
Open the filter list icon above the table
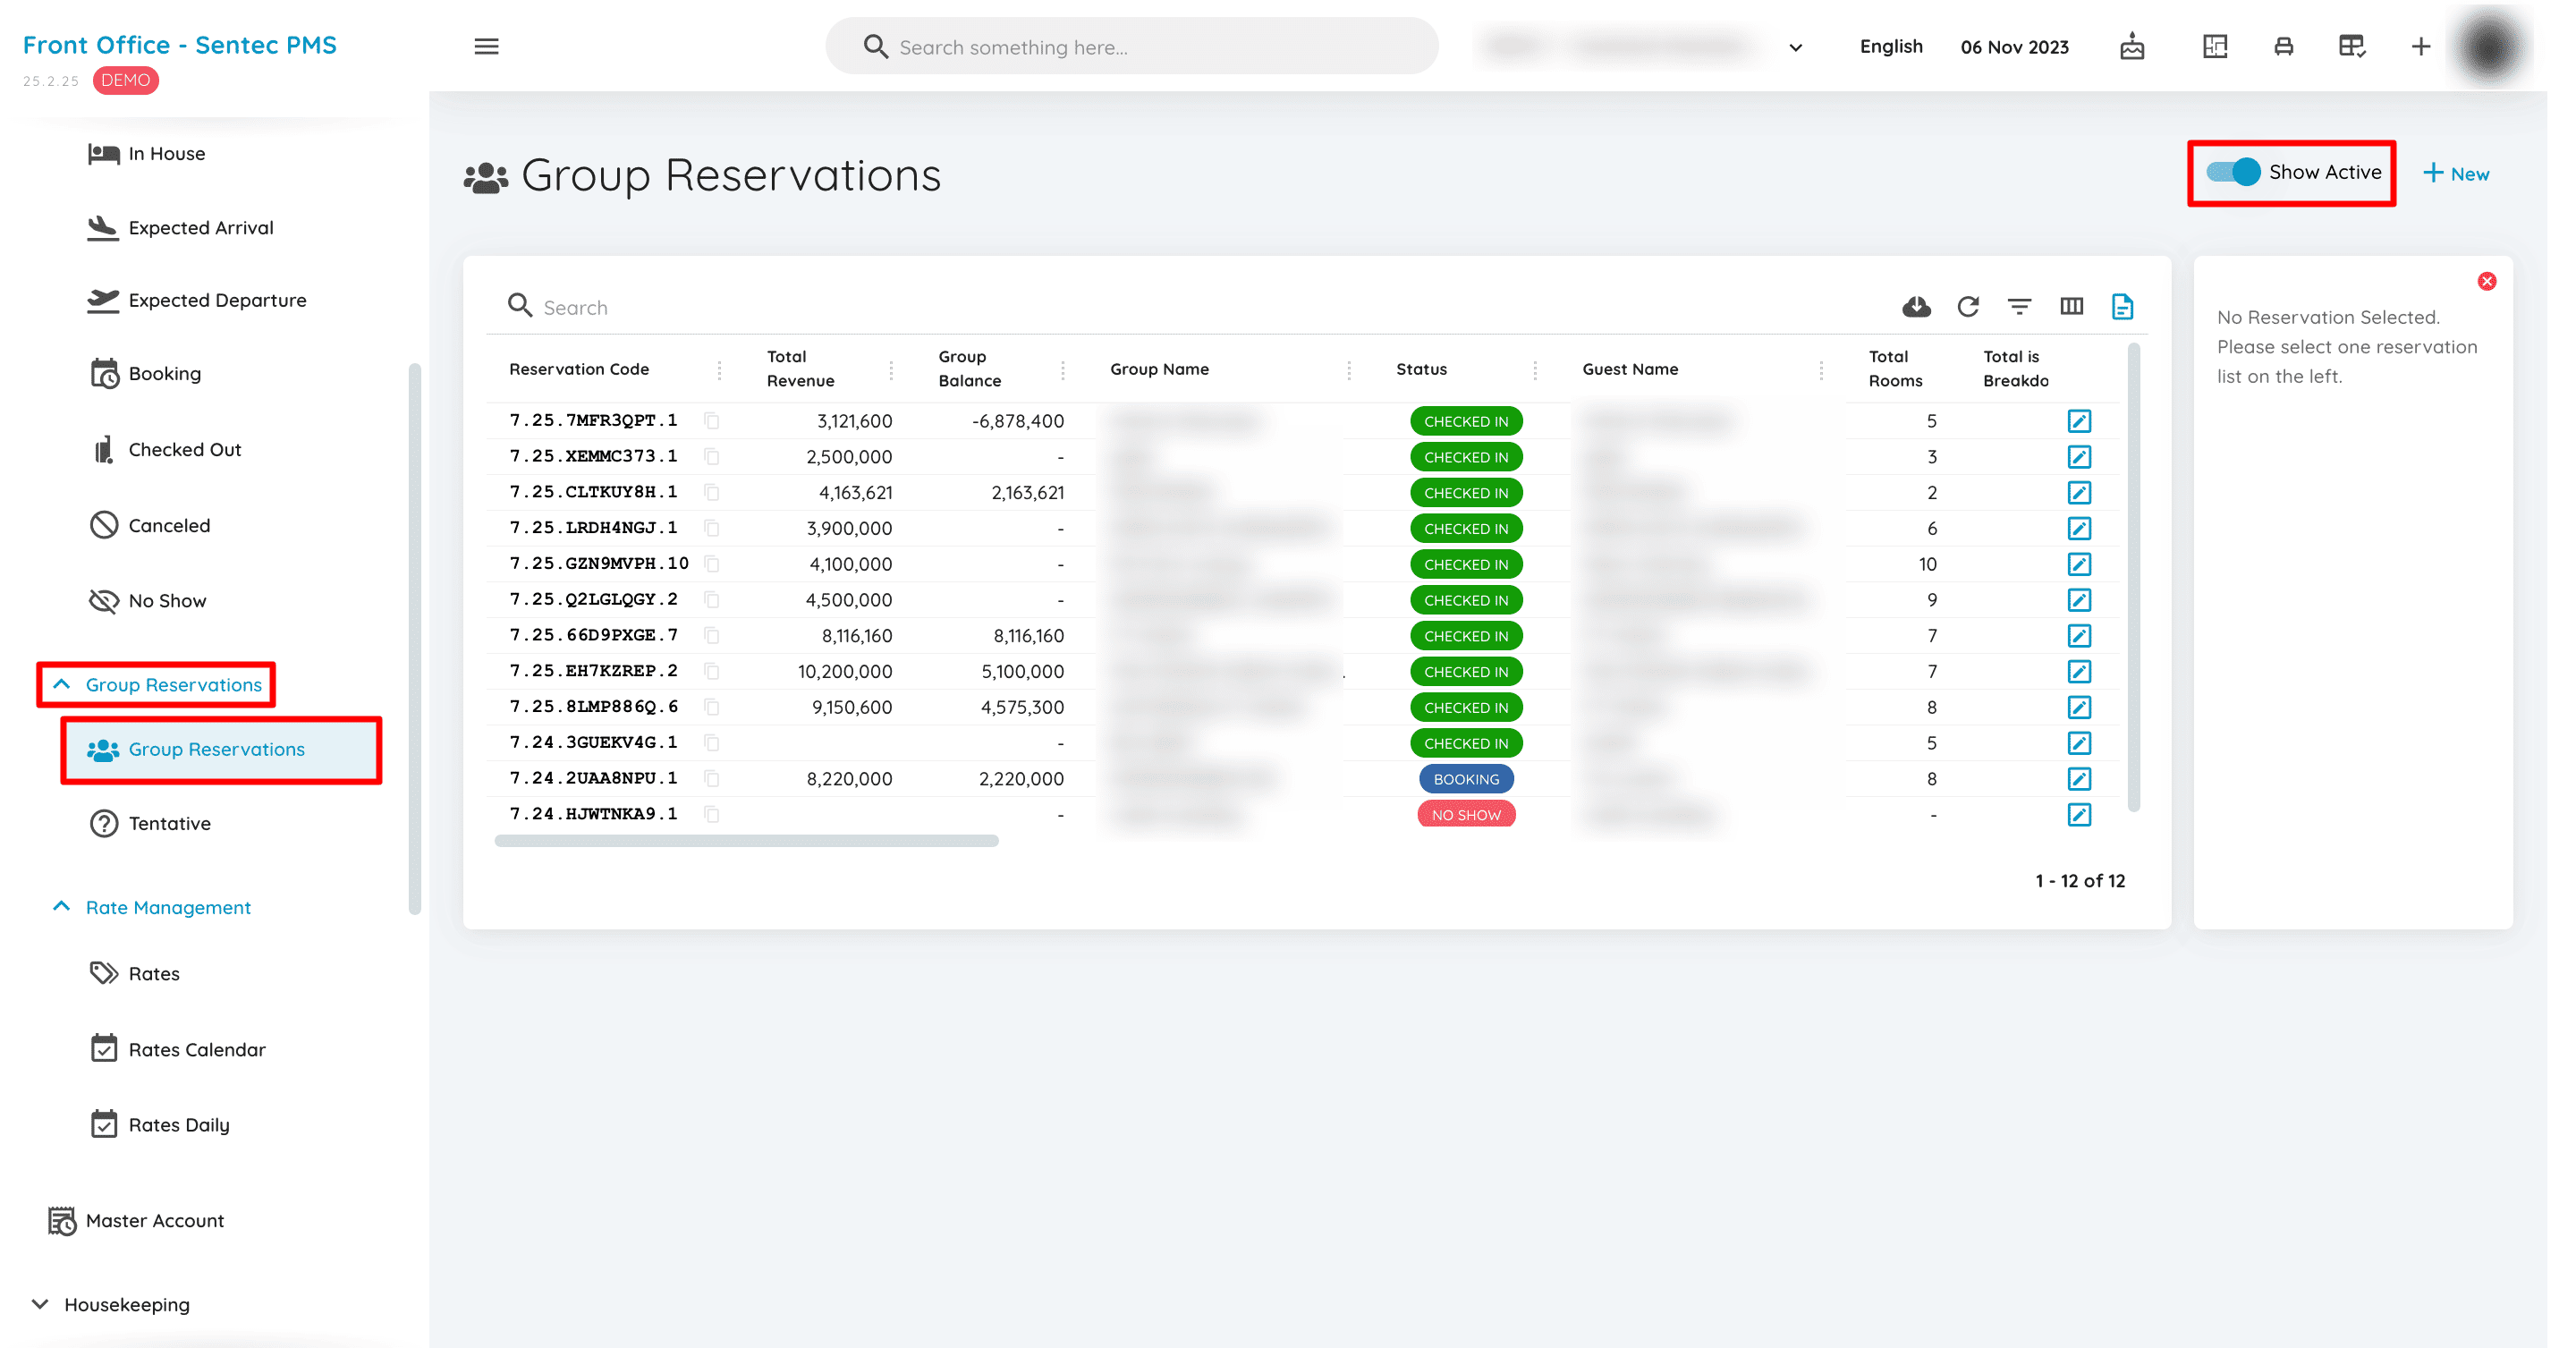pos(2019,306)
